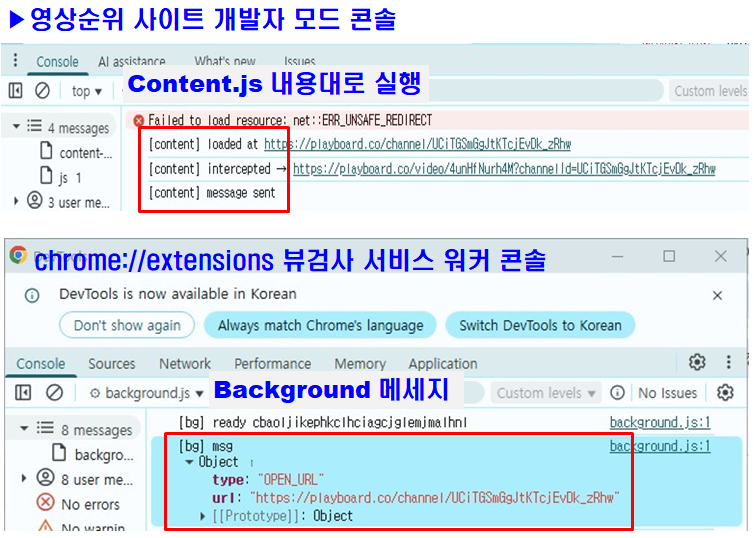The image size is (754, 538).
Task: Open the Application tab
Action: [x=443, y=363]
